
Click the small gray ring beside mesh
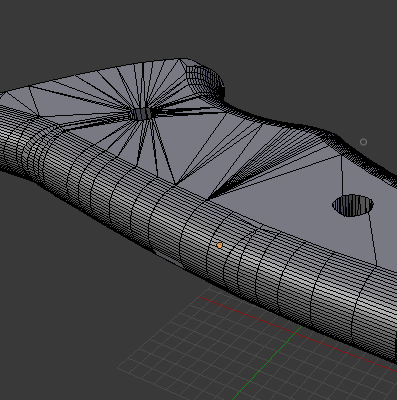tap(363, 142)
